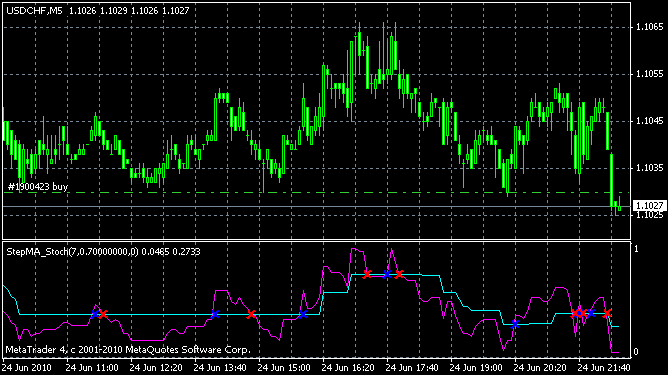Select the blue cross signal above 13:40
The height and width of the screenshot is (375, 668).
(x=216, y=314)
